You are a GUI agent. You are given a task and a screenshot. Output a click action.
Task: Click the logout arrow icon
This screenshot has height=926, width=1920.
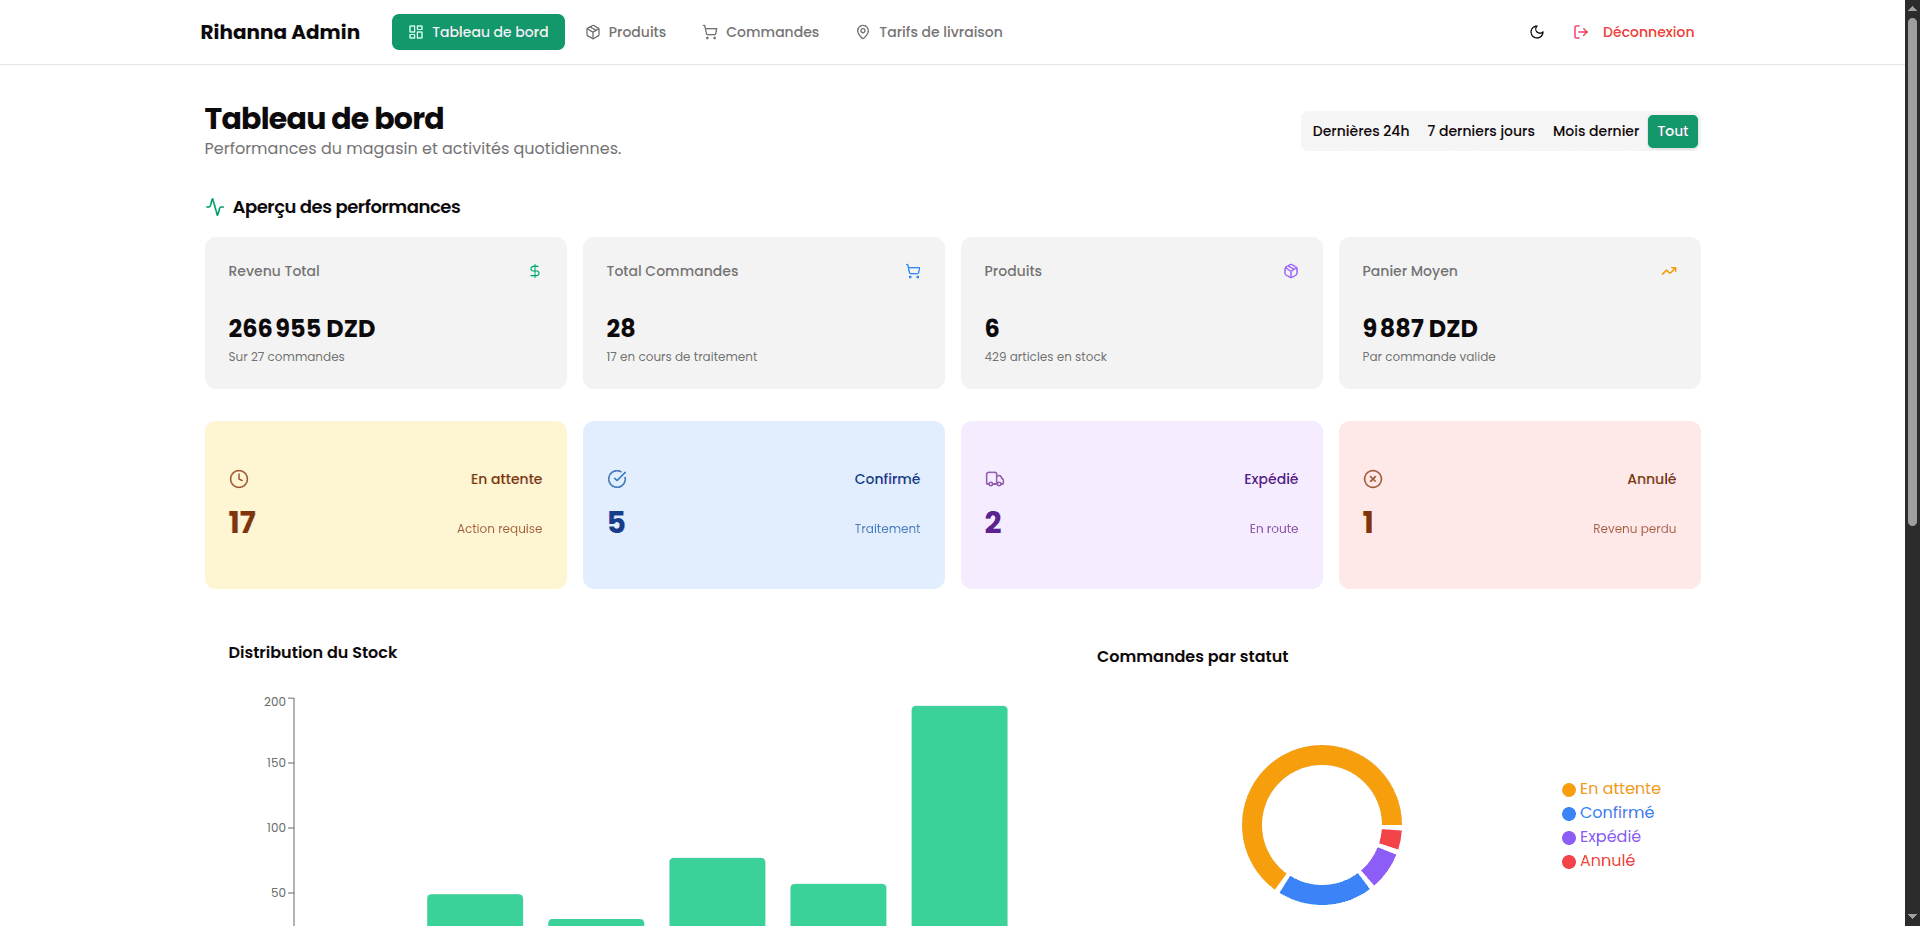(1581, 32)
